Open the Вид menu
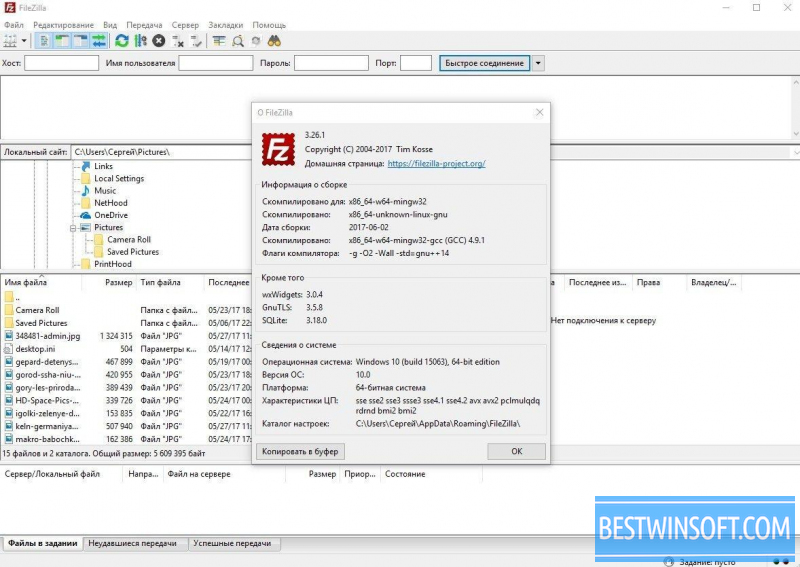 [x=110, y=24]
